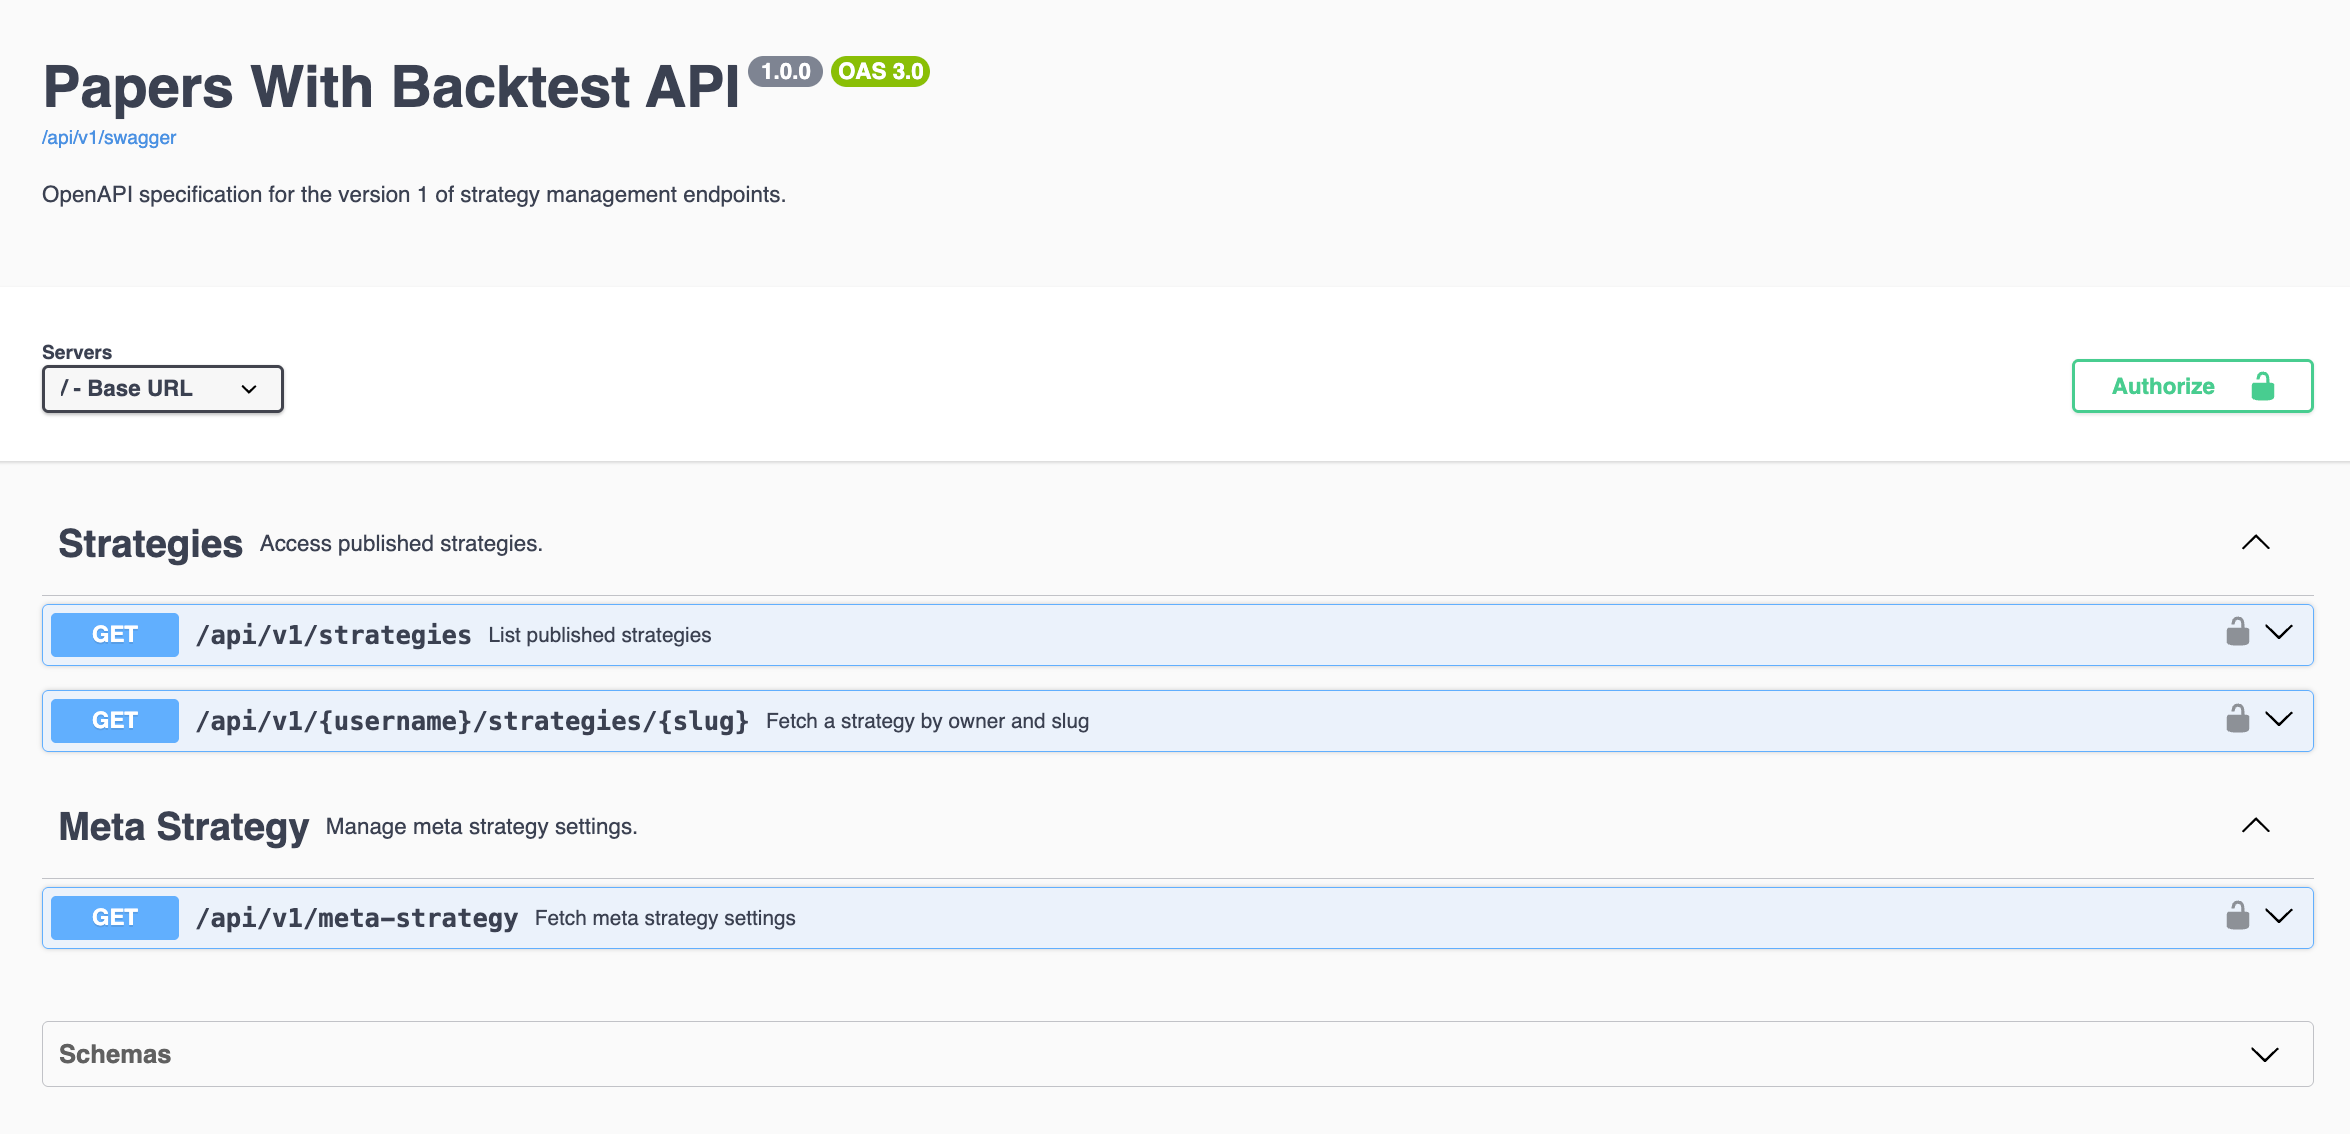
Task: Click the OAS 3.0 version badge
Action: pos(880,72)
